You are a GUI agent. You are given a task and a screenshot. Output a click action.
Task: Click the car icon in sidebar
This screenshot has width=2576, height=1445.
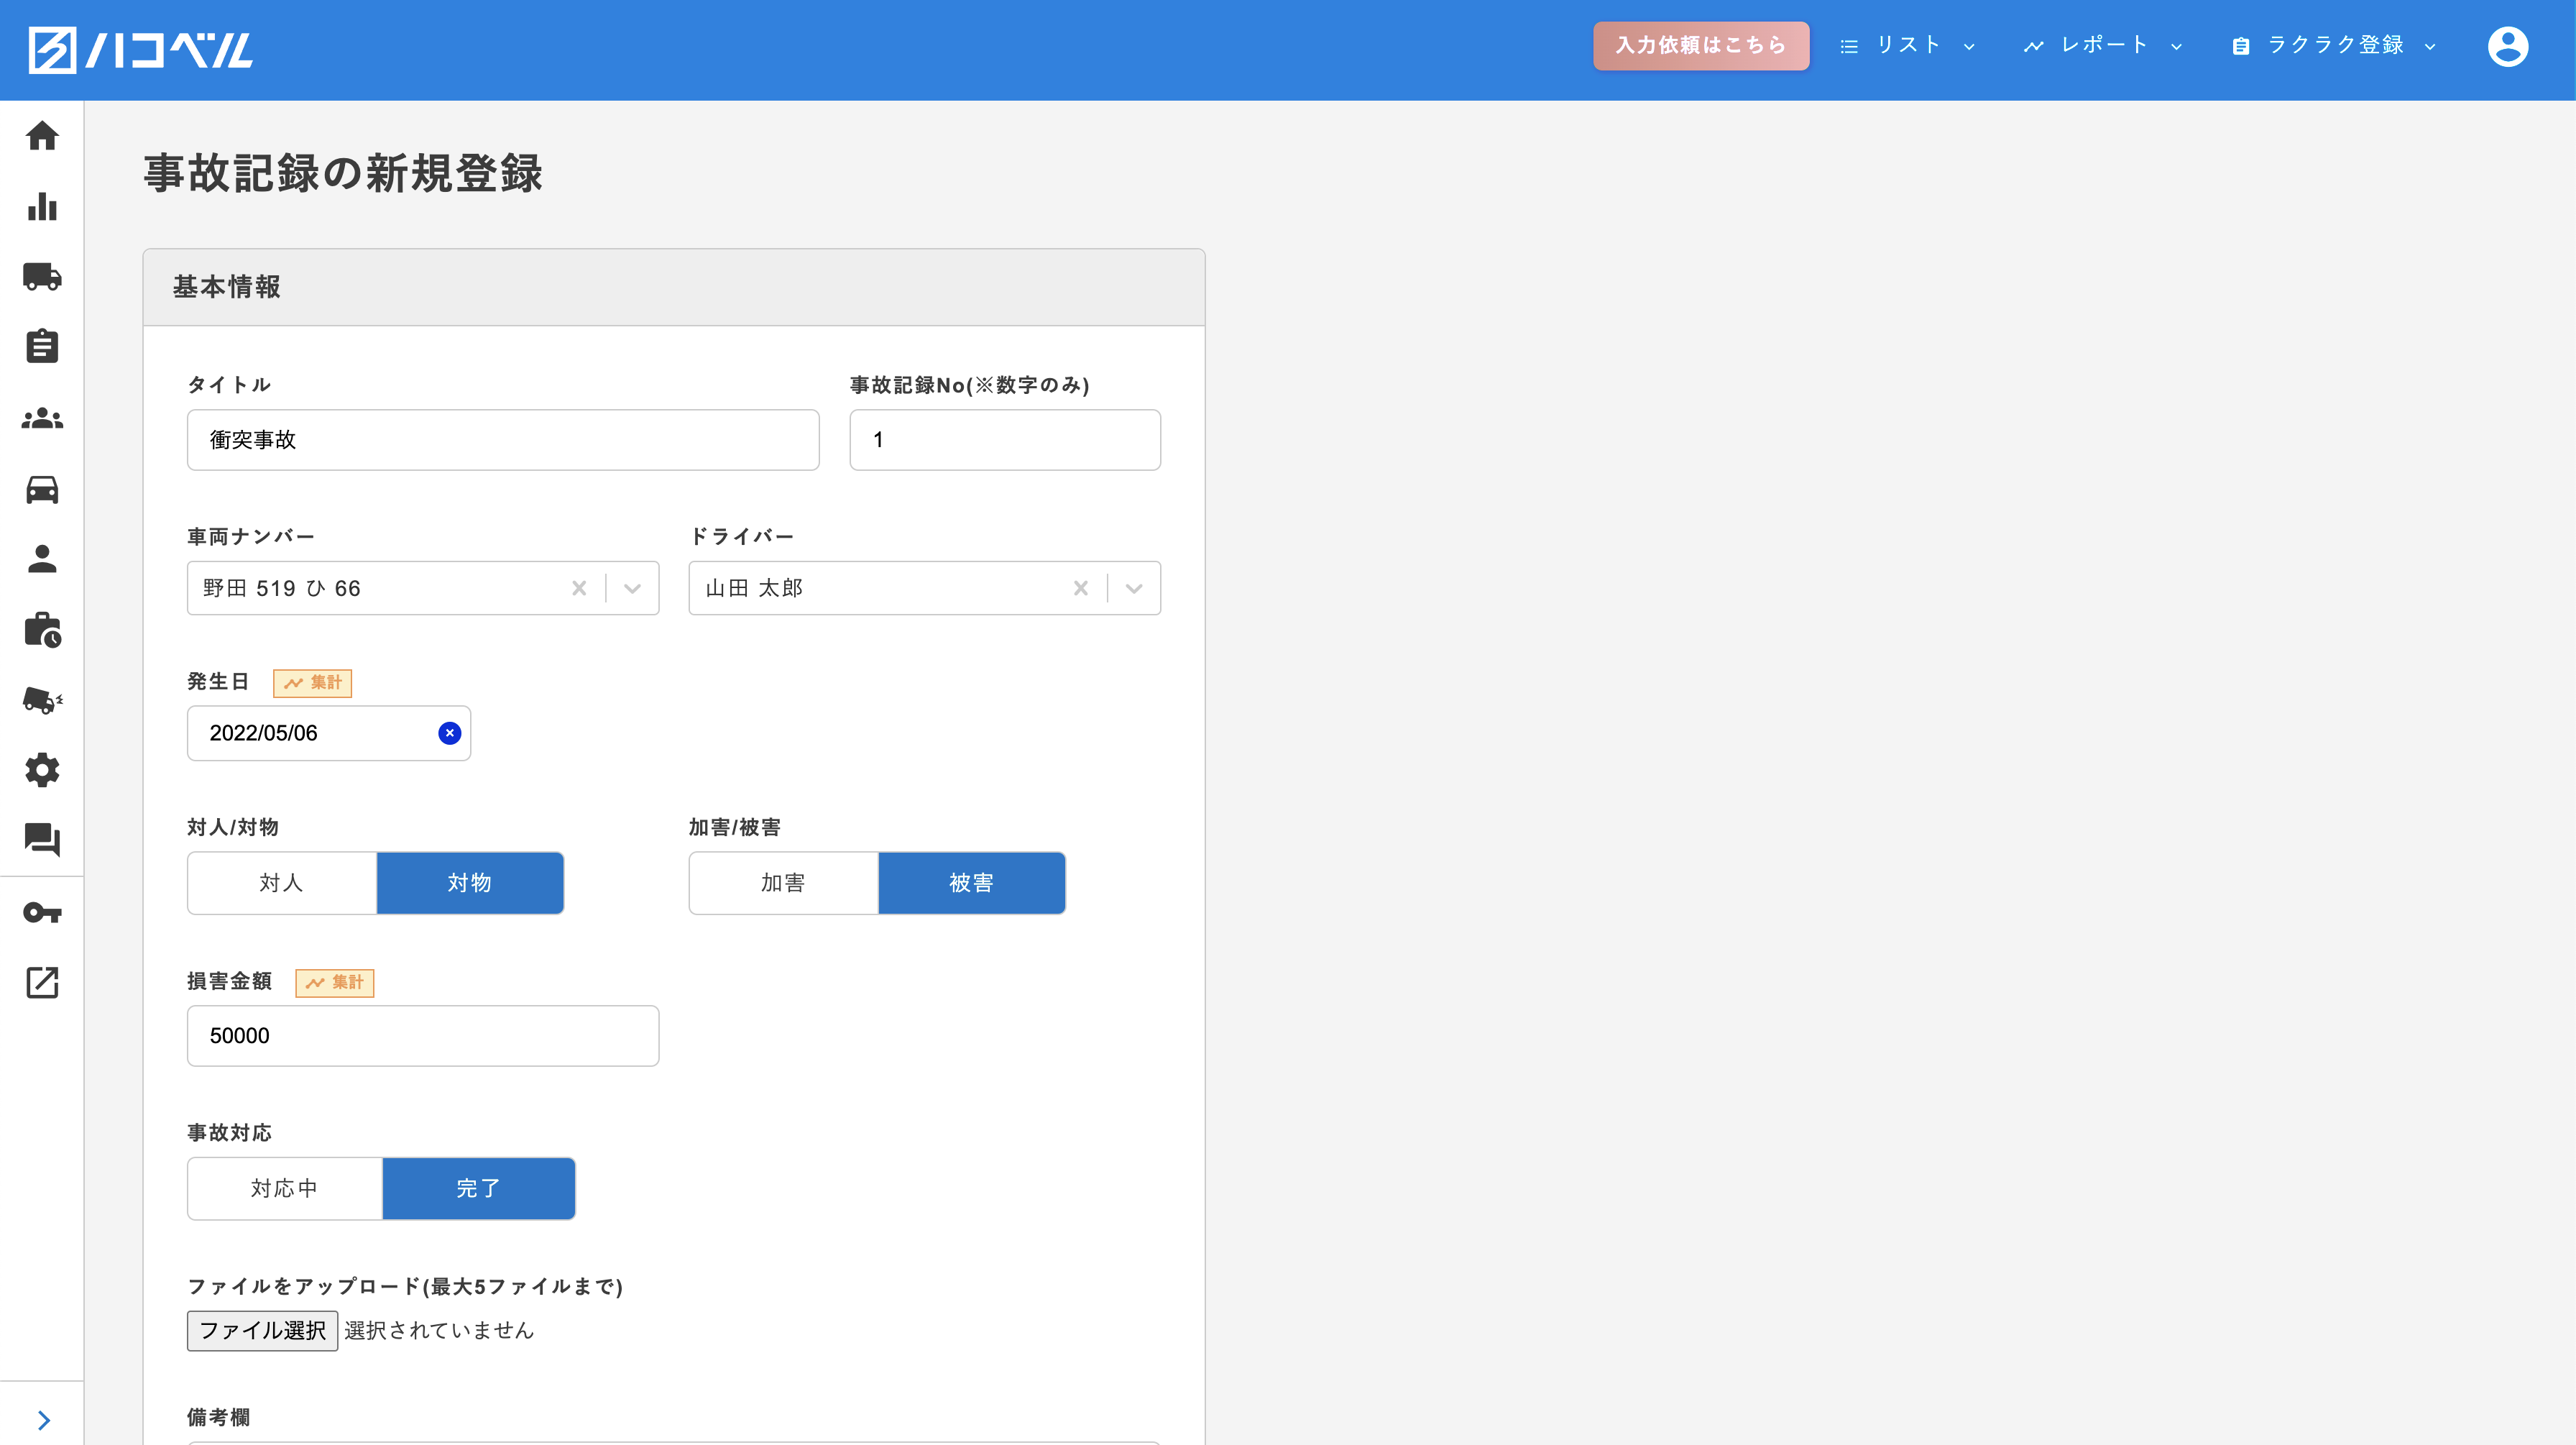pyautogui.click(x=42, y=490)
